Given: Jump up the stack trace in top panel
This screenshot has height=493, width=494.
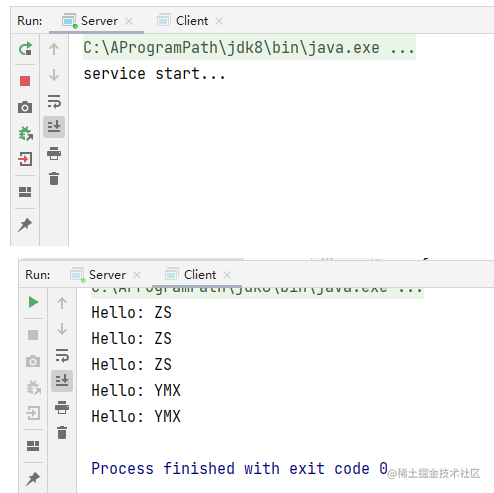Looking at the screenshot, I should pos(54,49).
